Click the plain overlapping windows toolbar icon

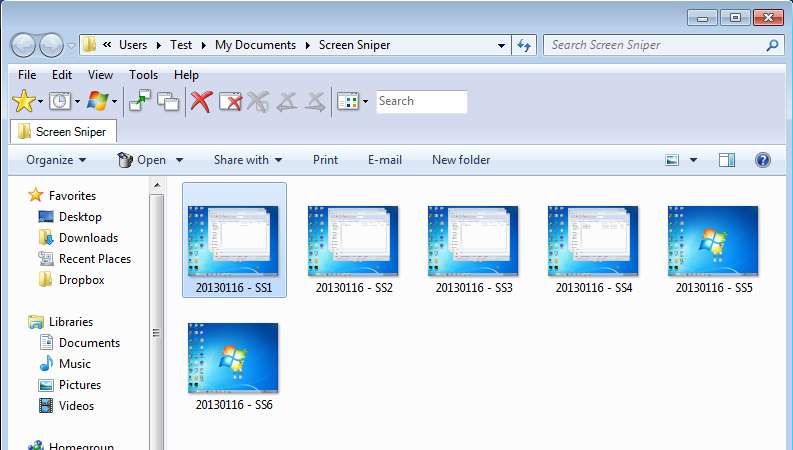click(168, 102)
